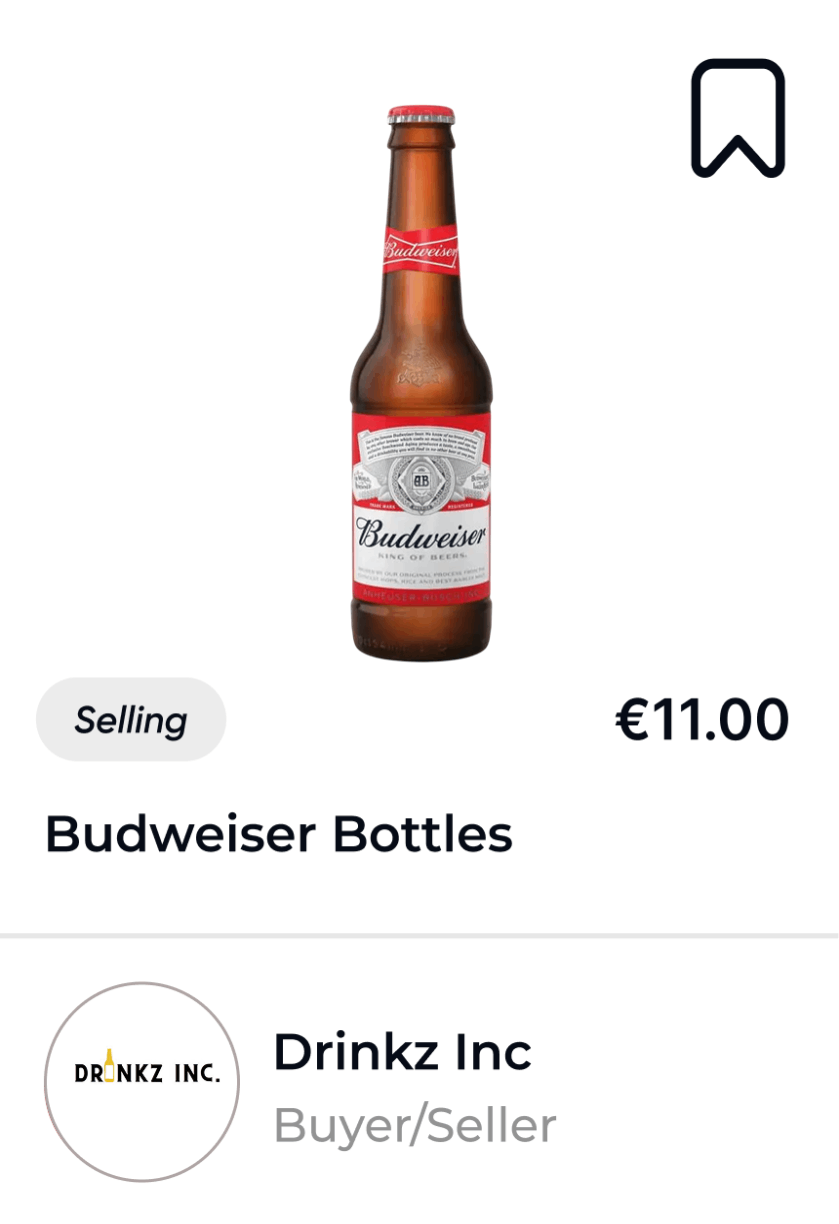Click the Budweiser script on main label
The image size is (839, 1224).
(421, 532)
